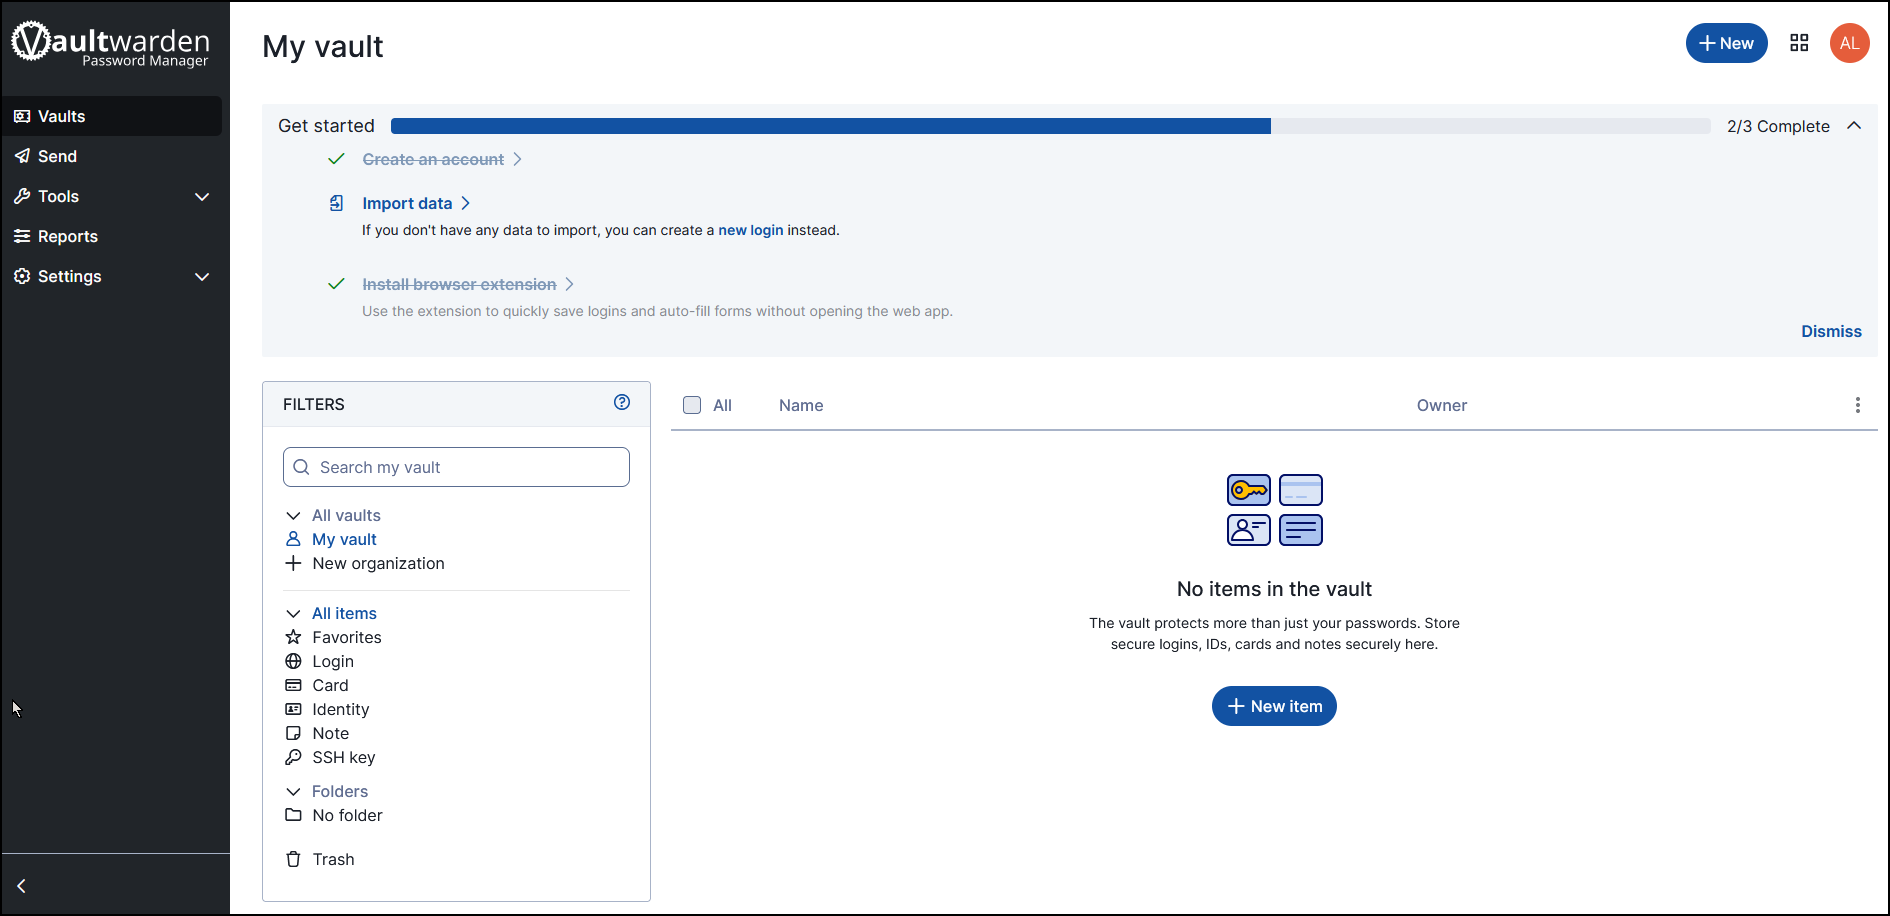Filter by SSH key type
This screenshot has width=1890, height=916.
tap(343, 757)
